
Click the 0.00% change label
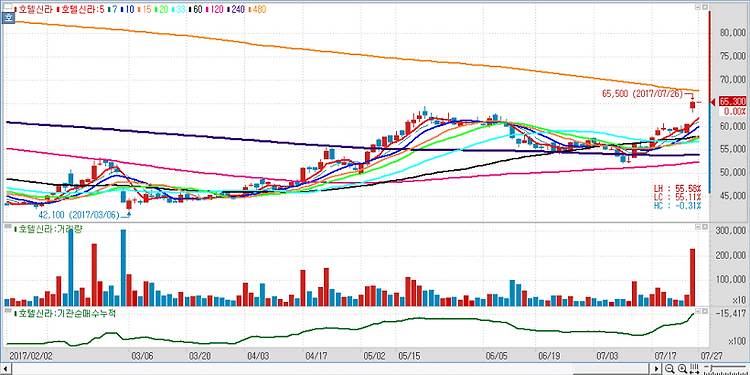coord(735,111)
